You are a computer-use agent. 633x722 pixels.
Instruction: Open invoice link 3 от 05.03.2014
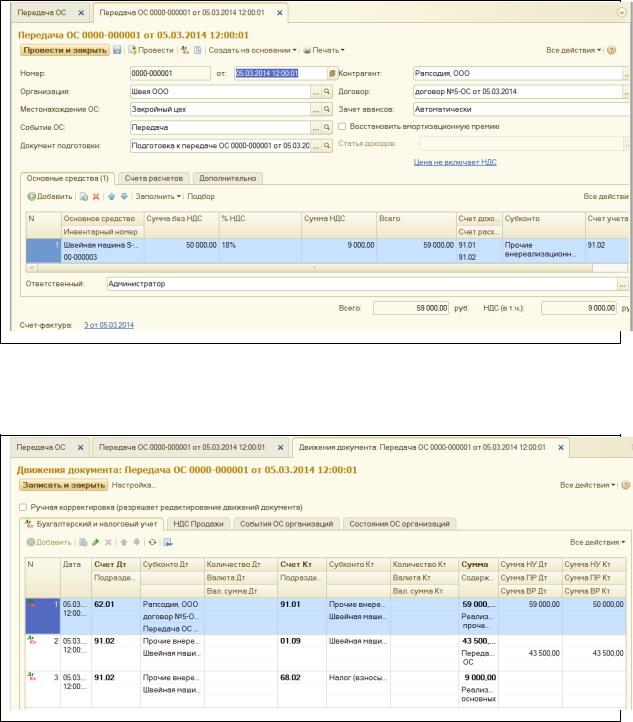click(x=109, y=325)
